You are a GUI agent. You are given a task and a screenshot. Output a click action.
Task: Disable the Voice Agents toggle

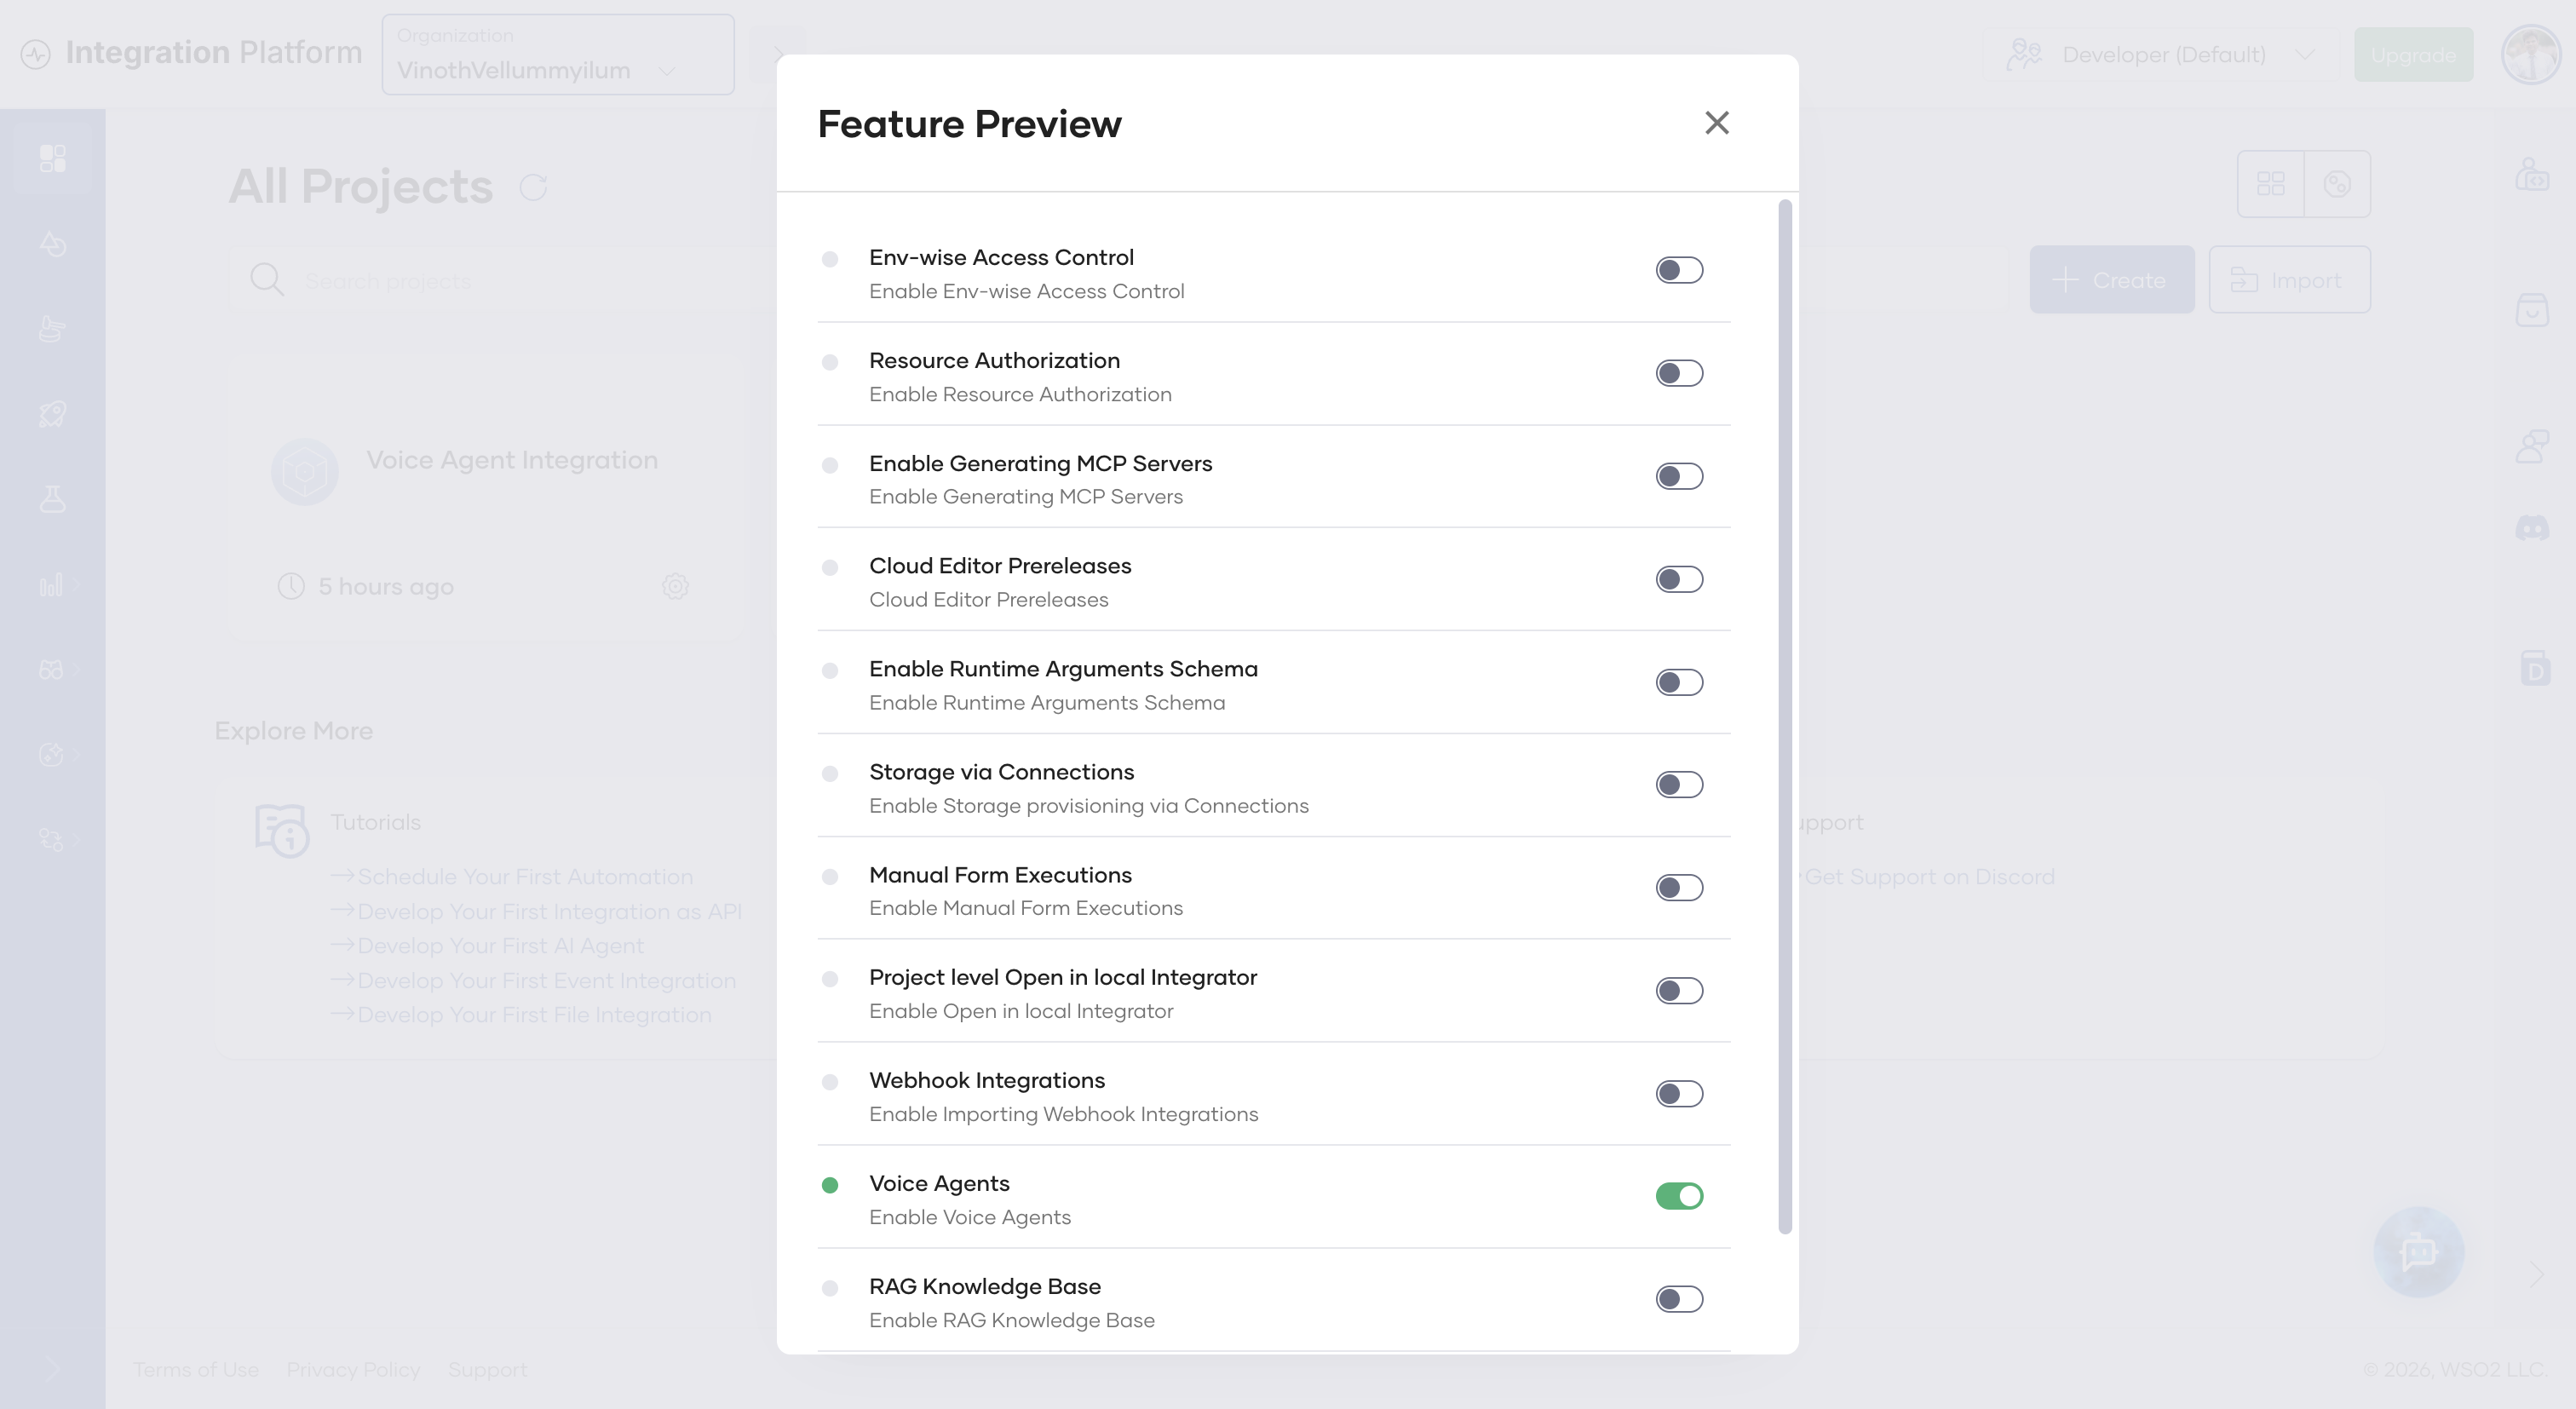click(x=1679, y=1196)
